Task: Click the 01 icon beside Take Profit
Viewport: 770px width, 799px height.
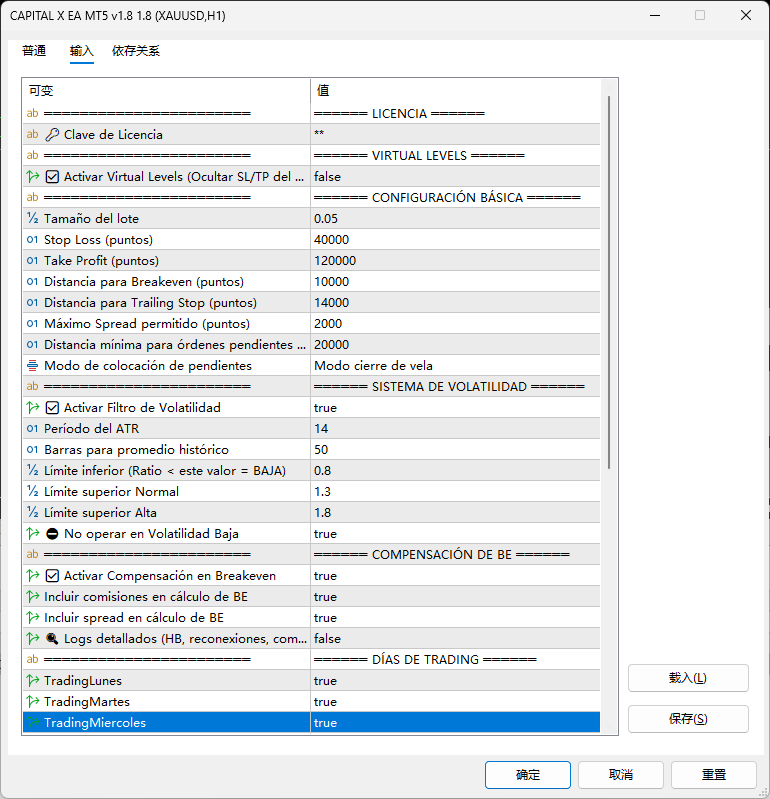Action: pos(33,260)
